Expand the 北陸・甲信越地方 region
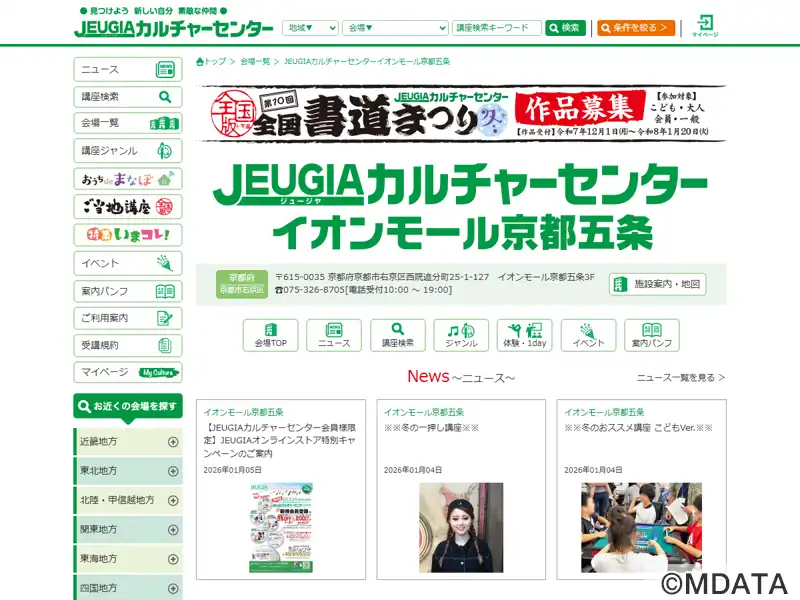The image size is (800, 600). click(128, 501)
